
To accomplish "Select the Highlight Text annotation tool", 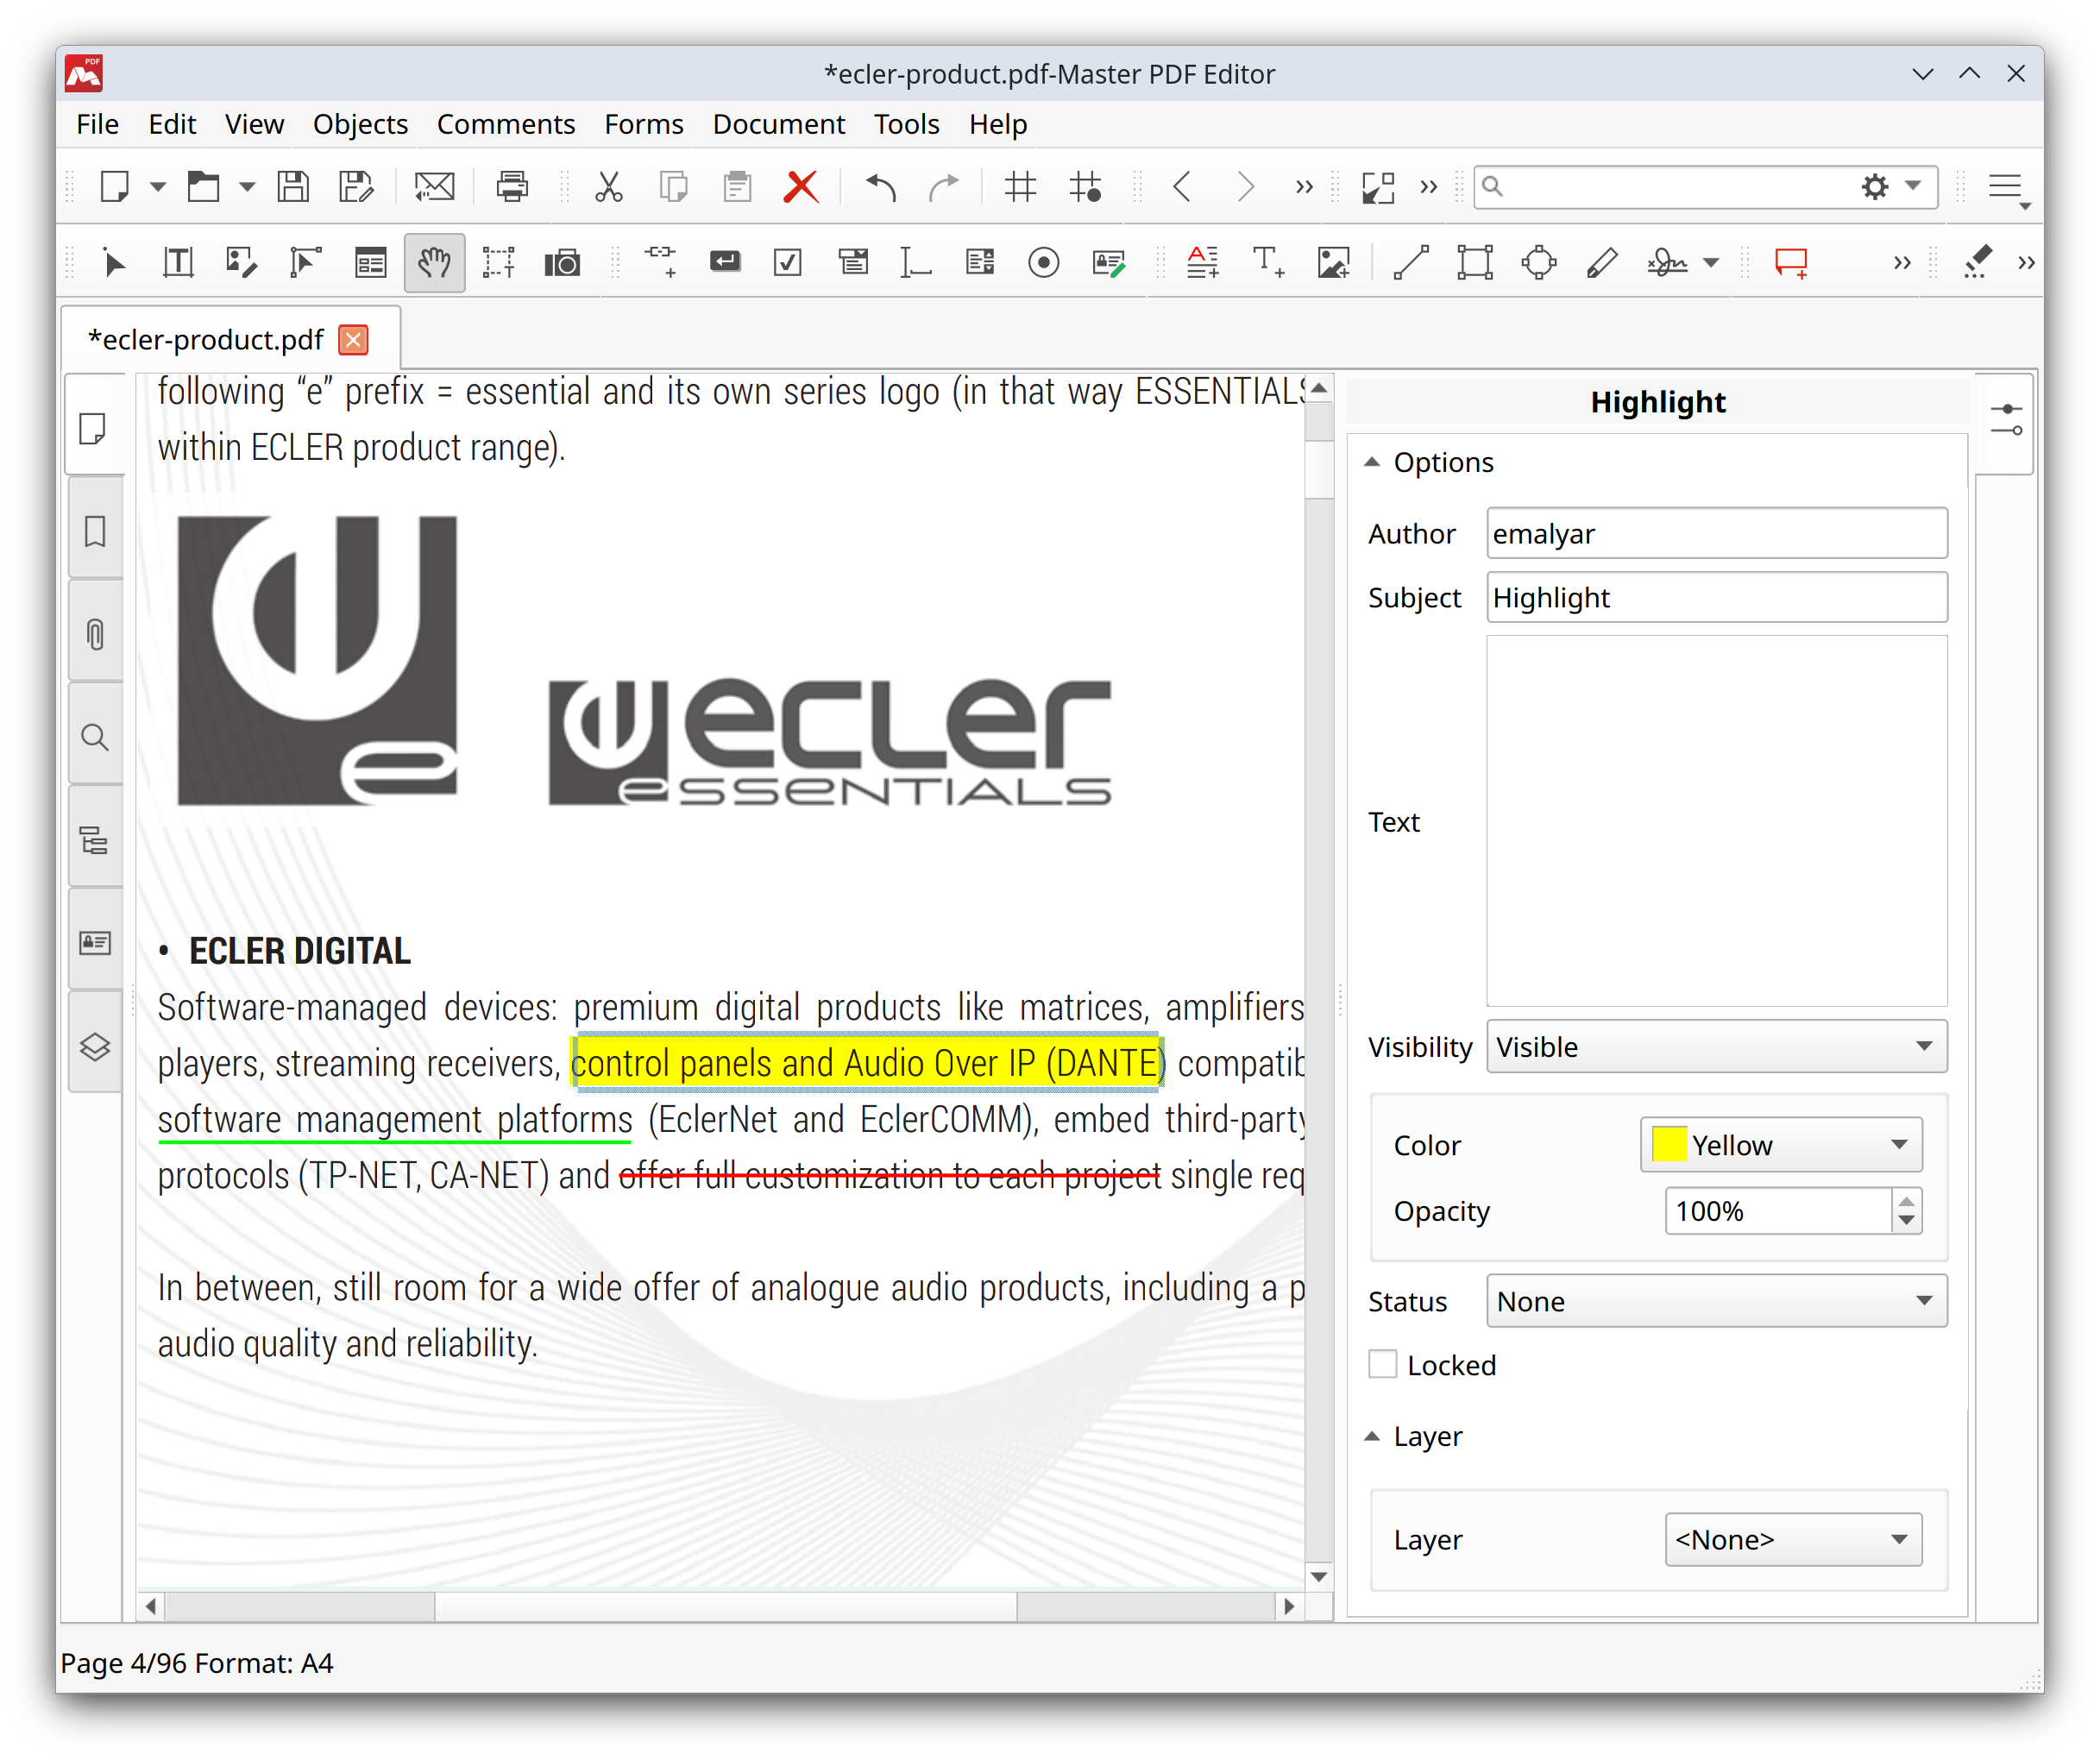I will point(1203,262).
